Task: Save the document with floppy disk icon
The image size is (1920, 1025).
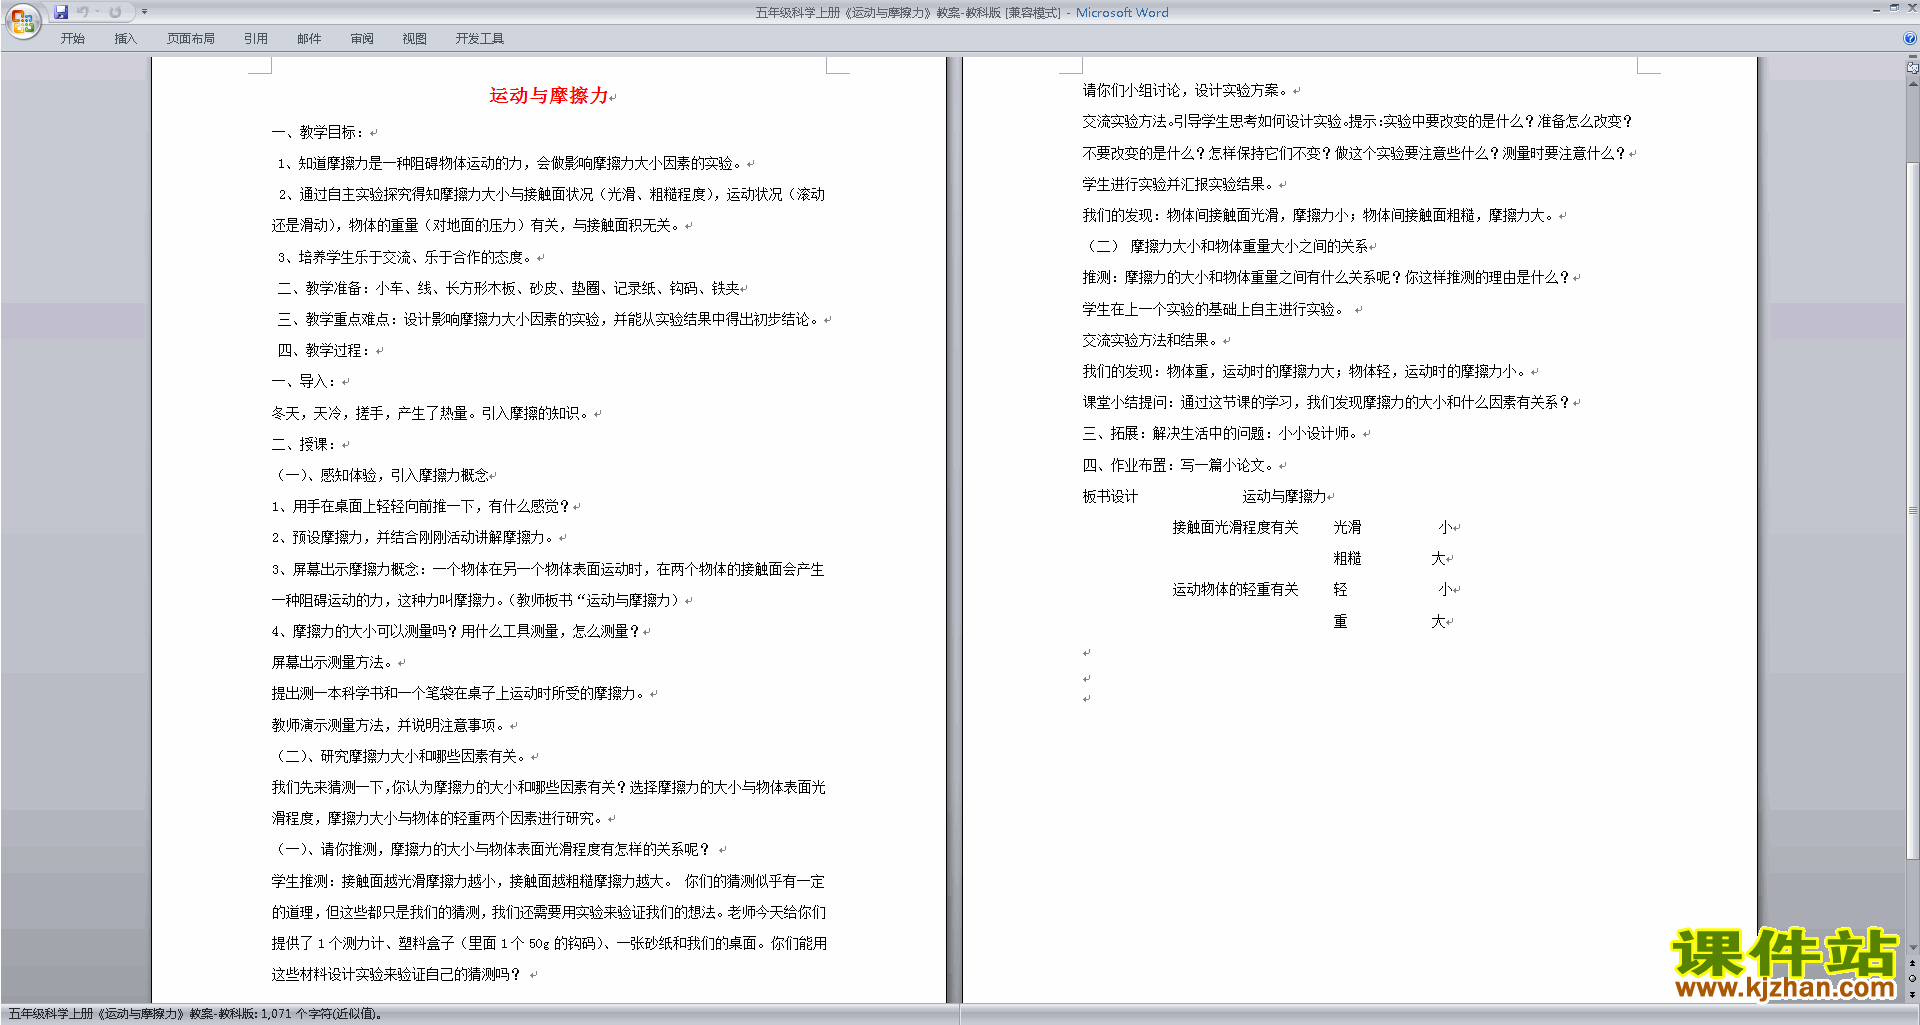Action: tap(61, 12)
